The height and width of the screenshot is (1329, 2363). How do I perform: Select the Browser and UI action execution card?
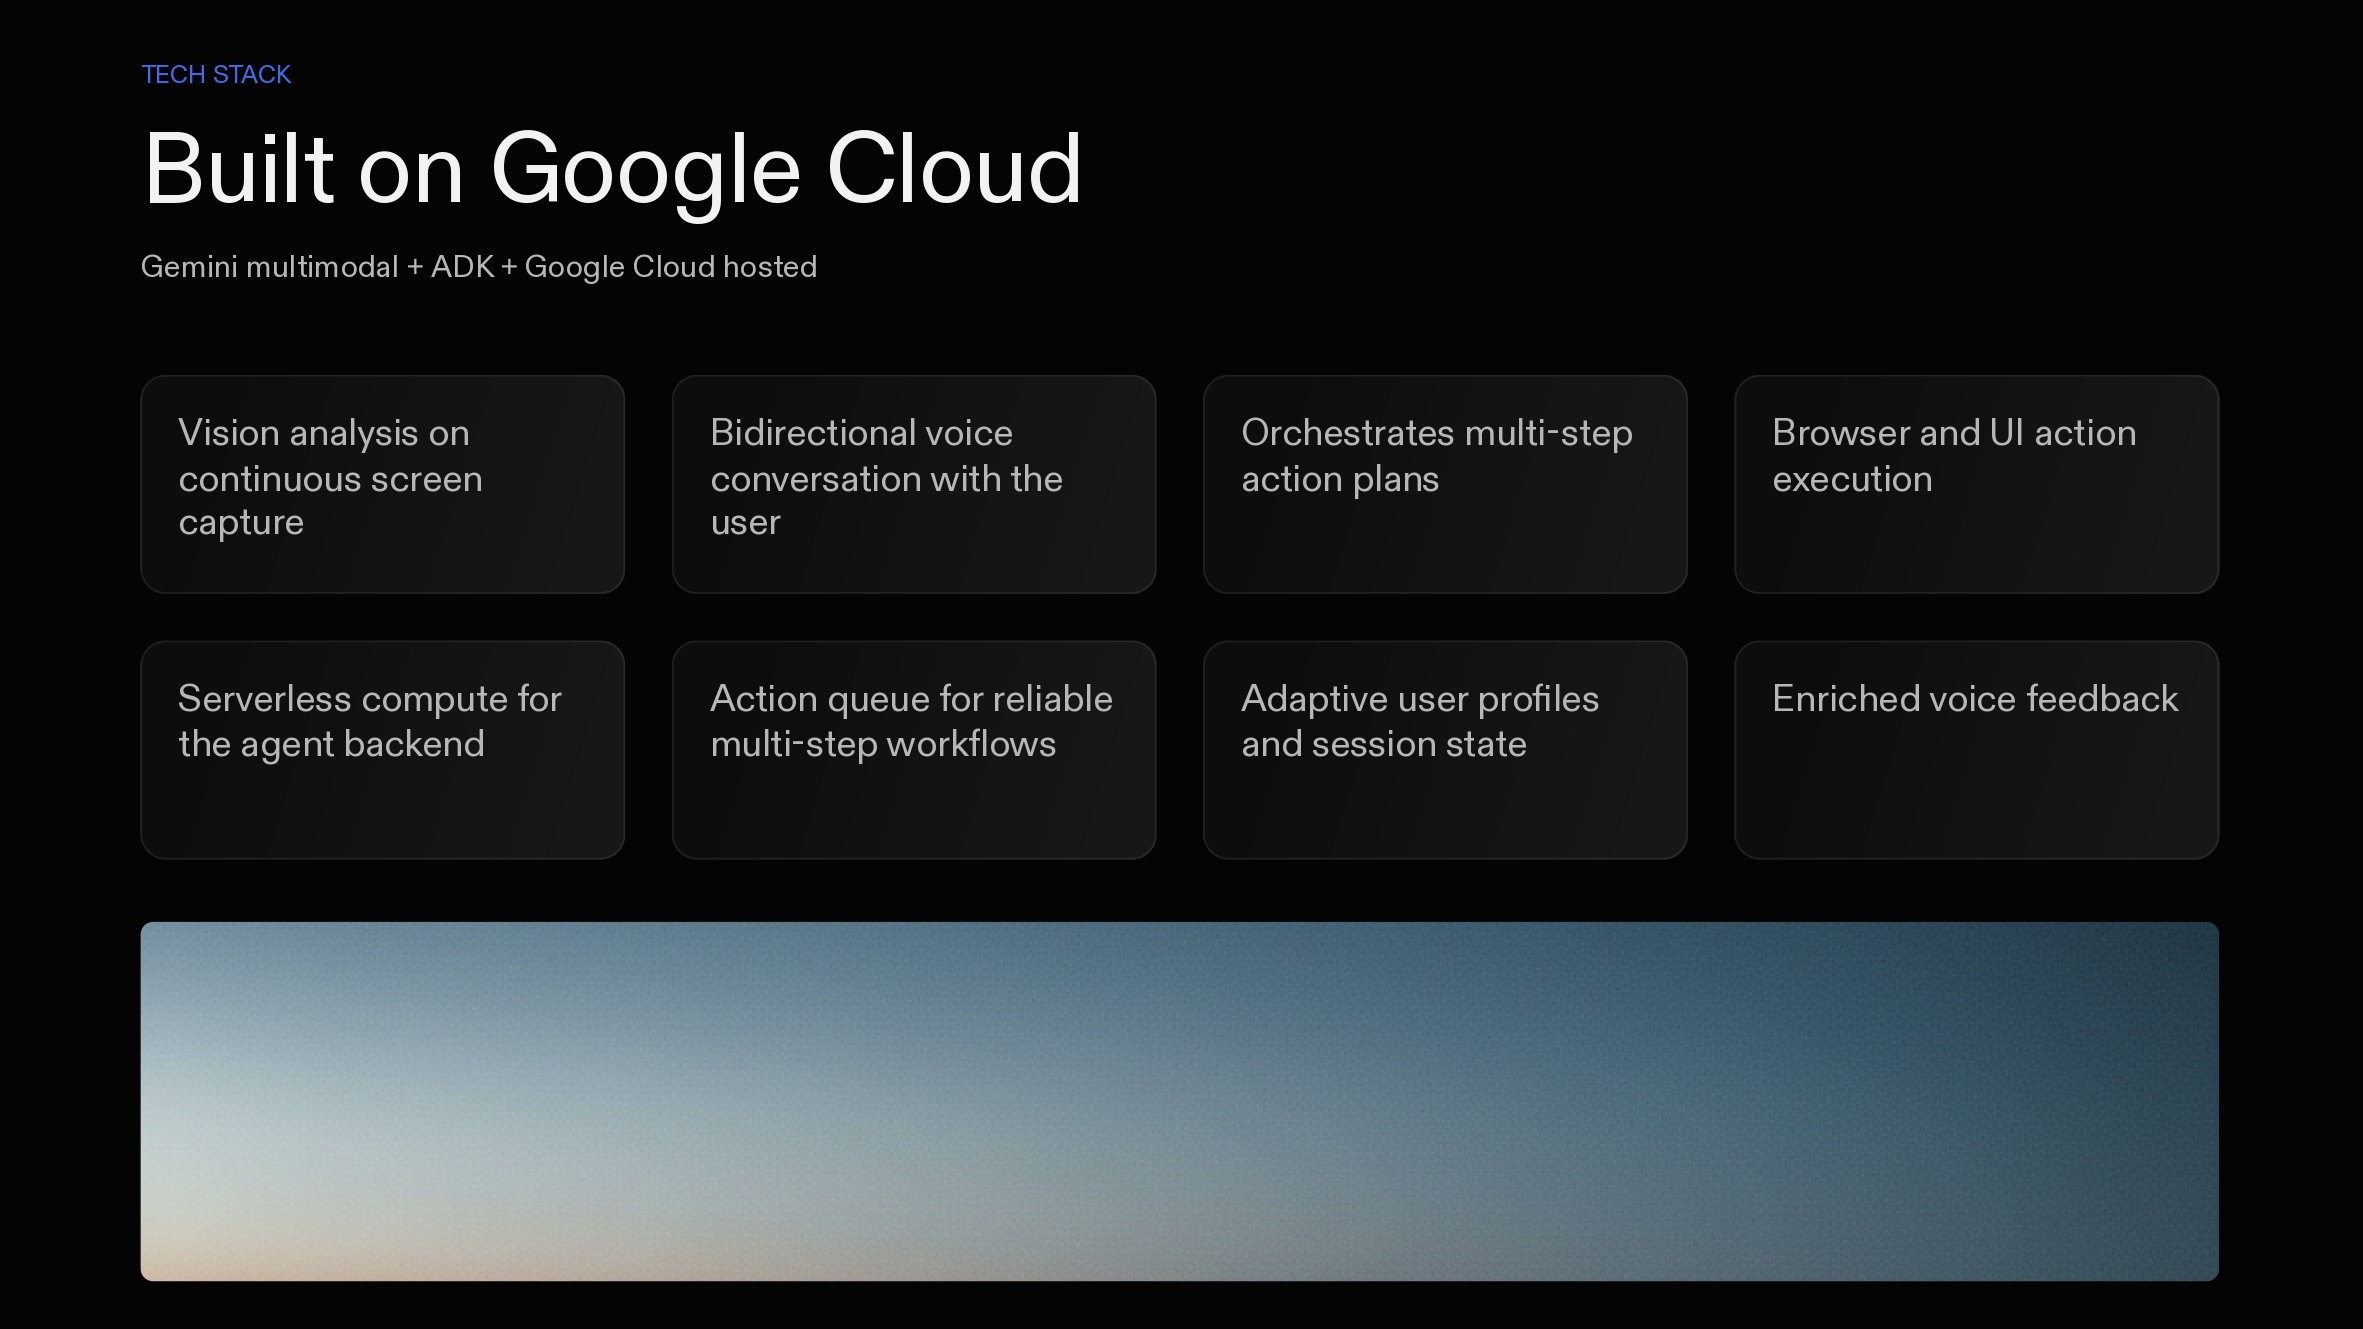click(x=1976, y=484)
